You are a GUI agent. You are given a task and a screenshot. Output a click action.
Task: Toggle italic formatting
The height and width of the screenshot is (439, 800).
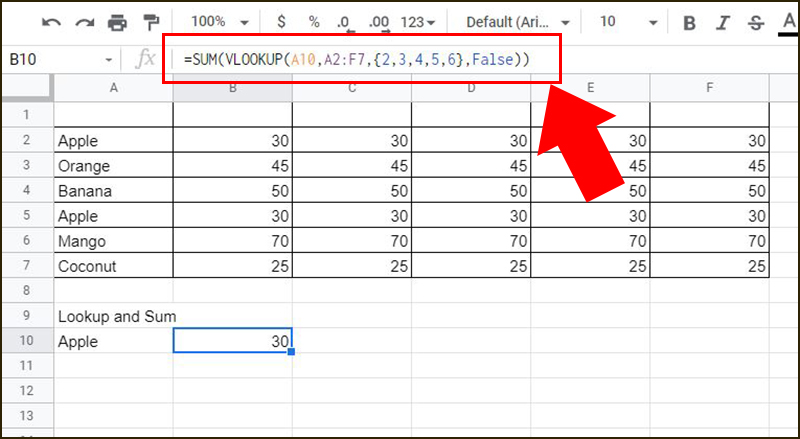pyautogui.click(x=722, y=22)
